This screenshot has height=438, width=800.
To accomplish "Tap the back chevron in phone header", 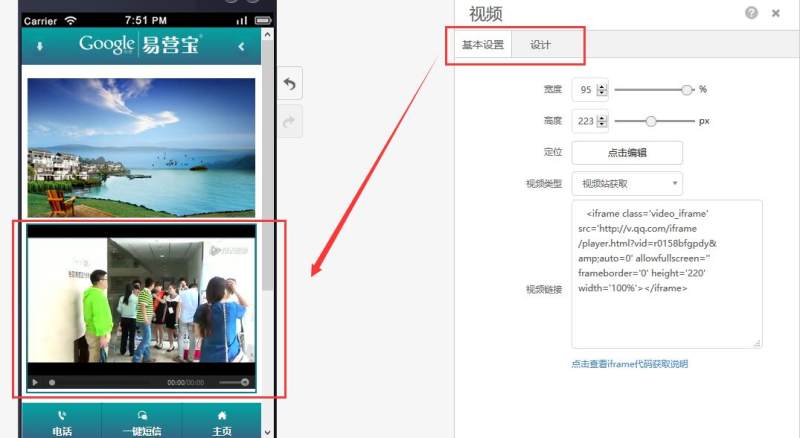I will pyautogui.click(x=241, y=46).
